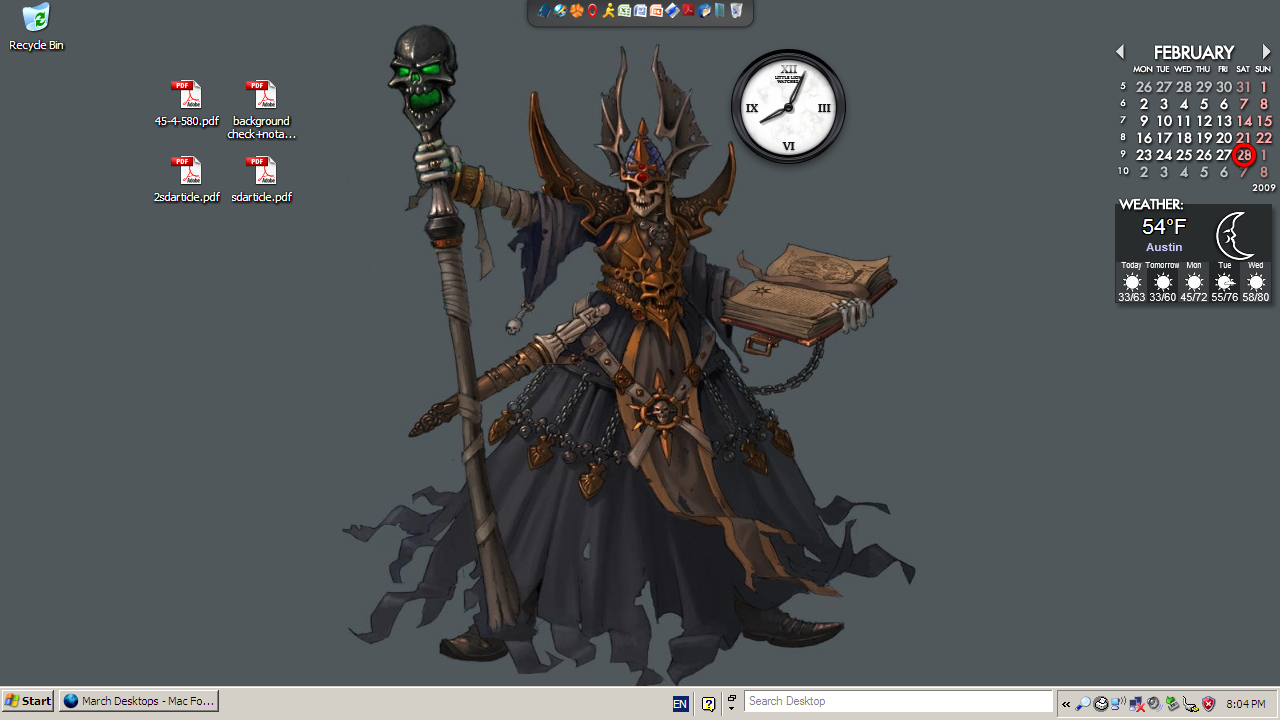Show hidden tray icons with chevron

point(1066,704)
